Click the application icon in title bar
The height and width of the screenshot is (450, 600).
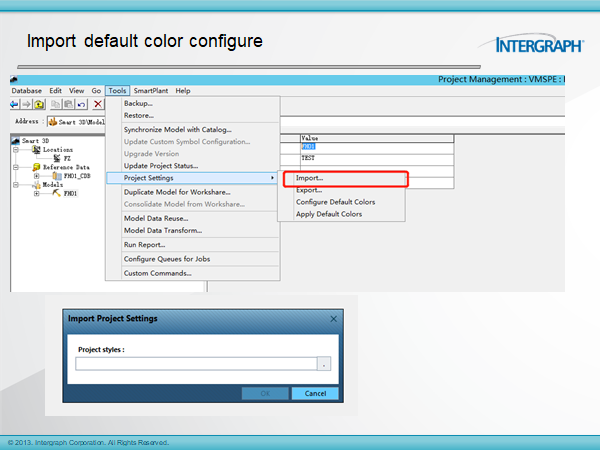click(14, 80)
